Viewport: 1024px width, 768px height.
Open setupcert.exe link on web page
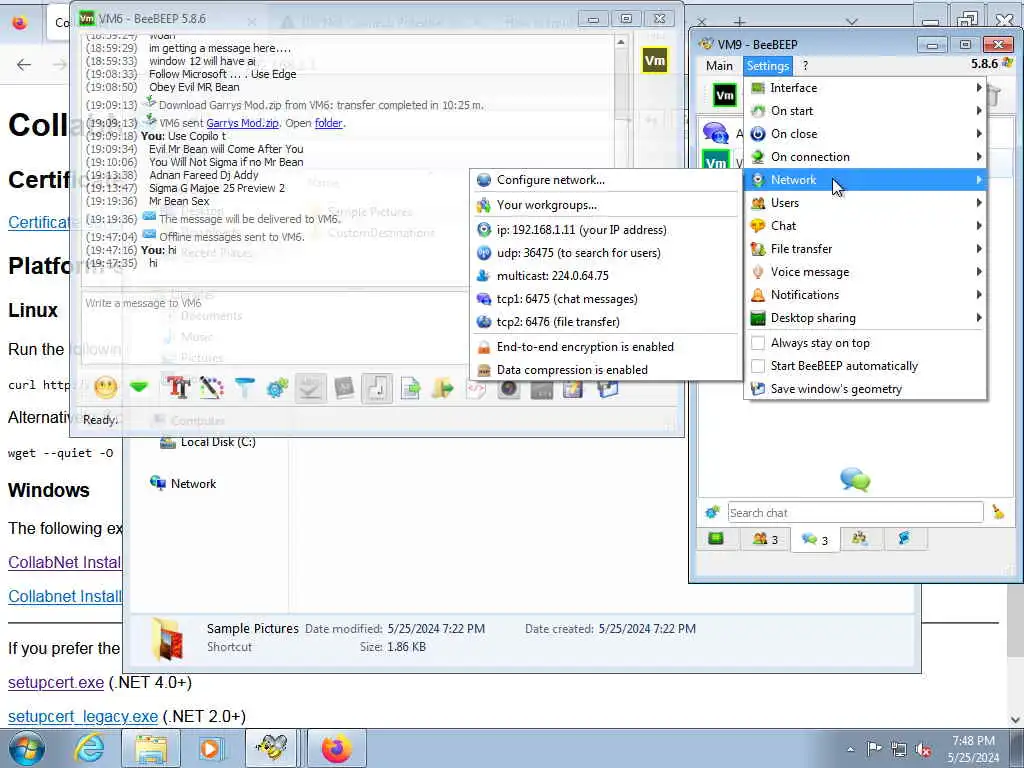click(56, 682)
